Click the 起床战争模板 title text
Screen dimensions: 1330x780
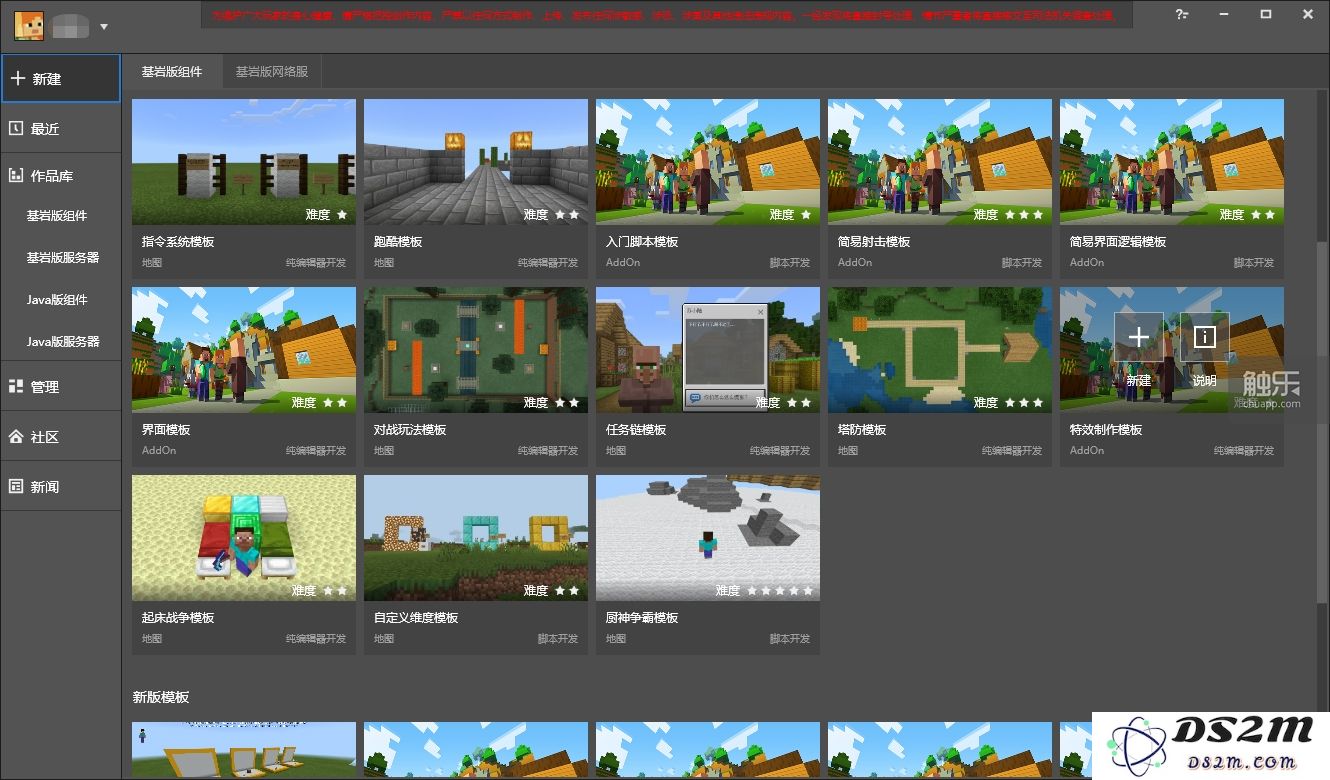[x=178, y=618]
